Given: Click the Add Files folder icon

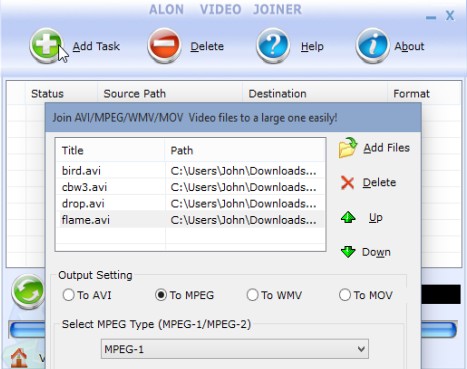Looking at the screenshot, I should 348,148.
